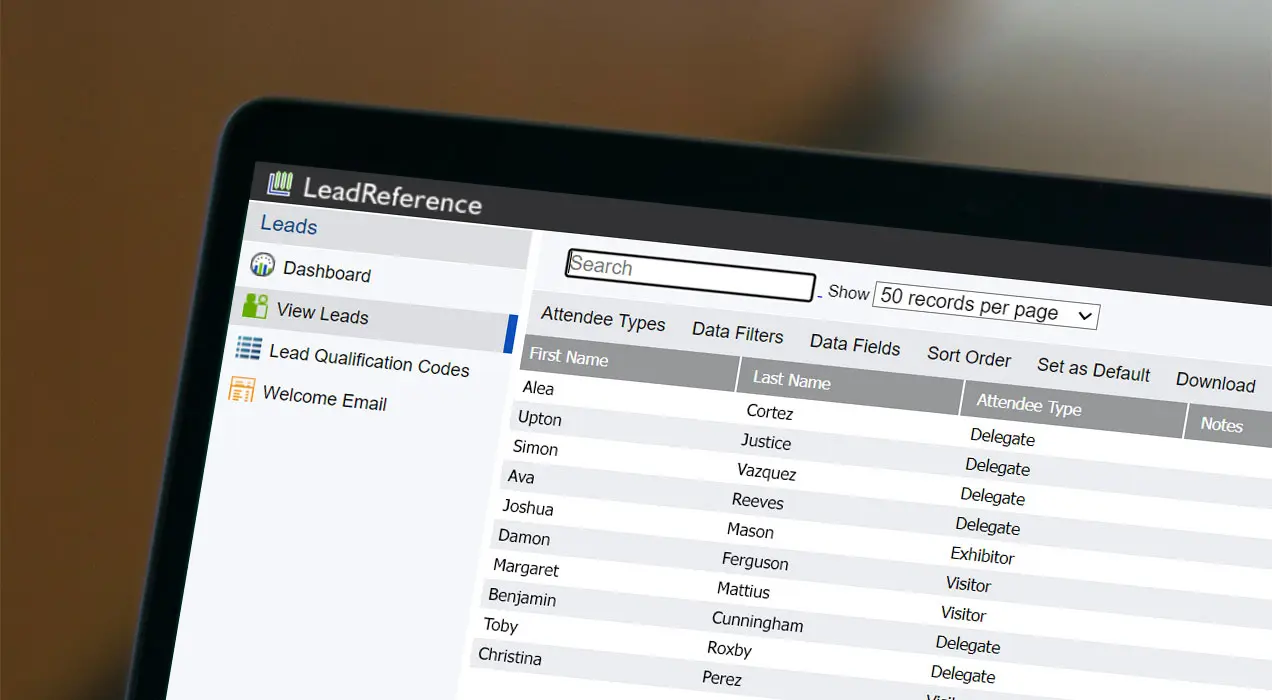The height and width of the screenshot is (700, 1272).
Task: Click the Attendee Type column header
Action: (x=1028, y=405)
